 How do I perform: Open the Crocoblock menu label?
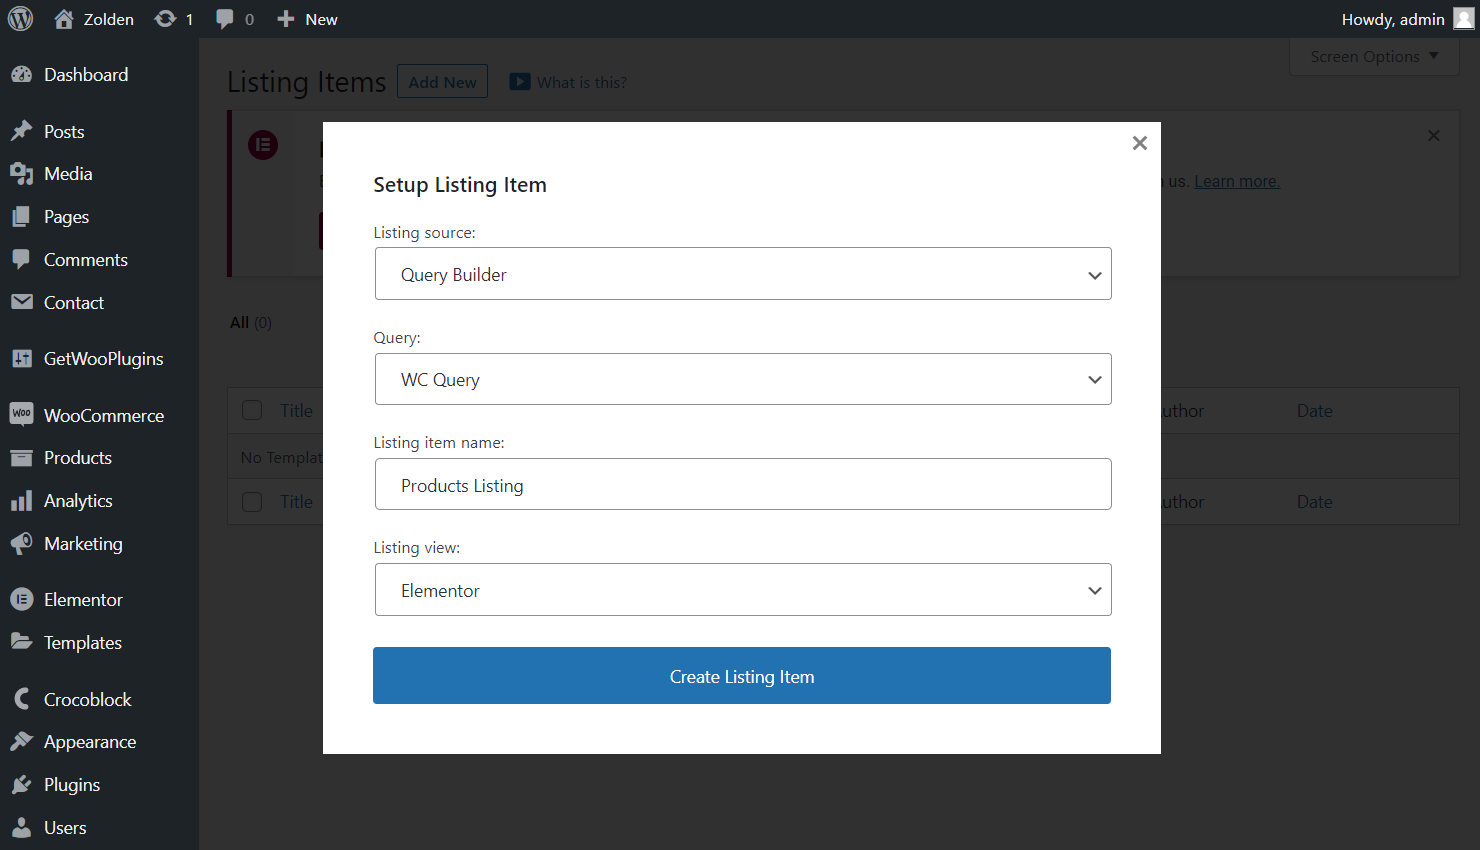pyautogui.click(x=88, y=699)
